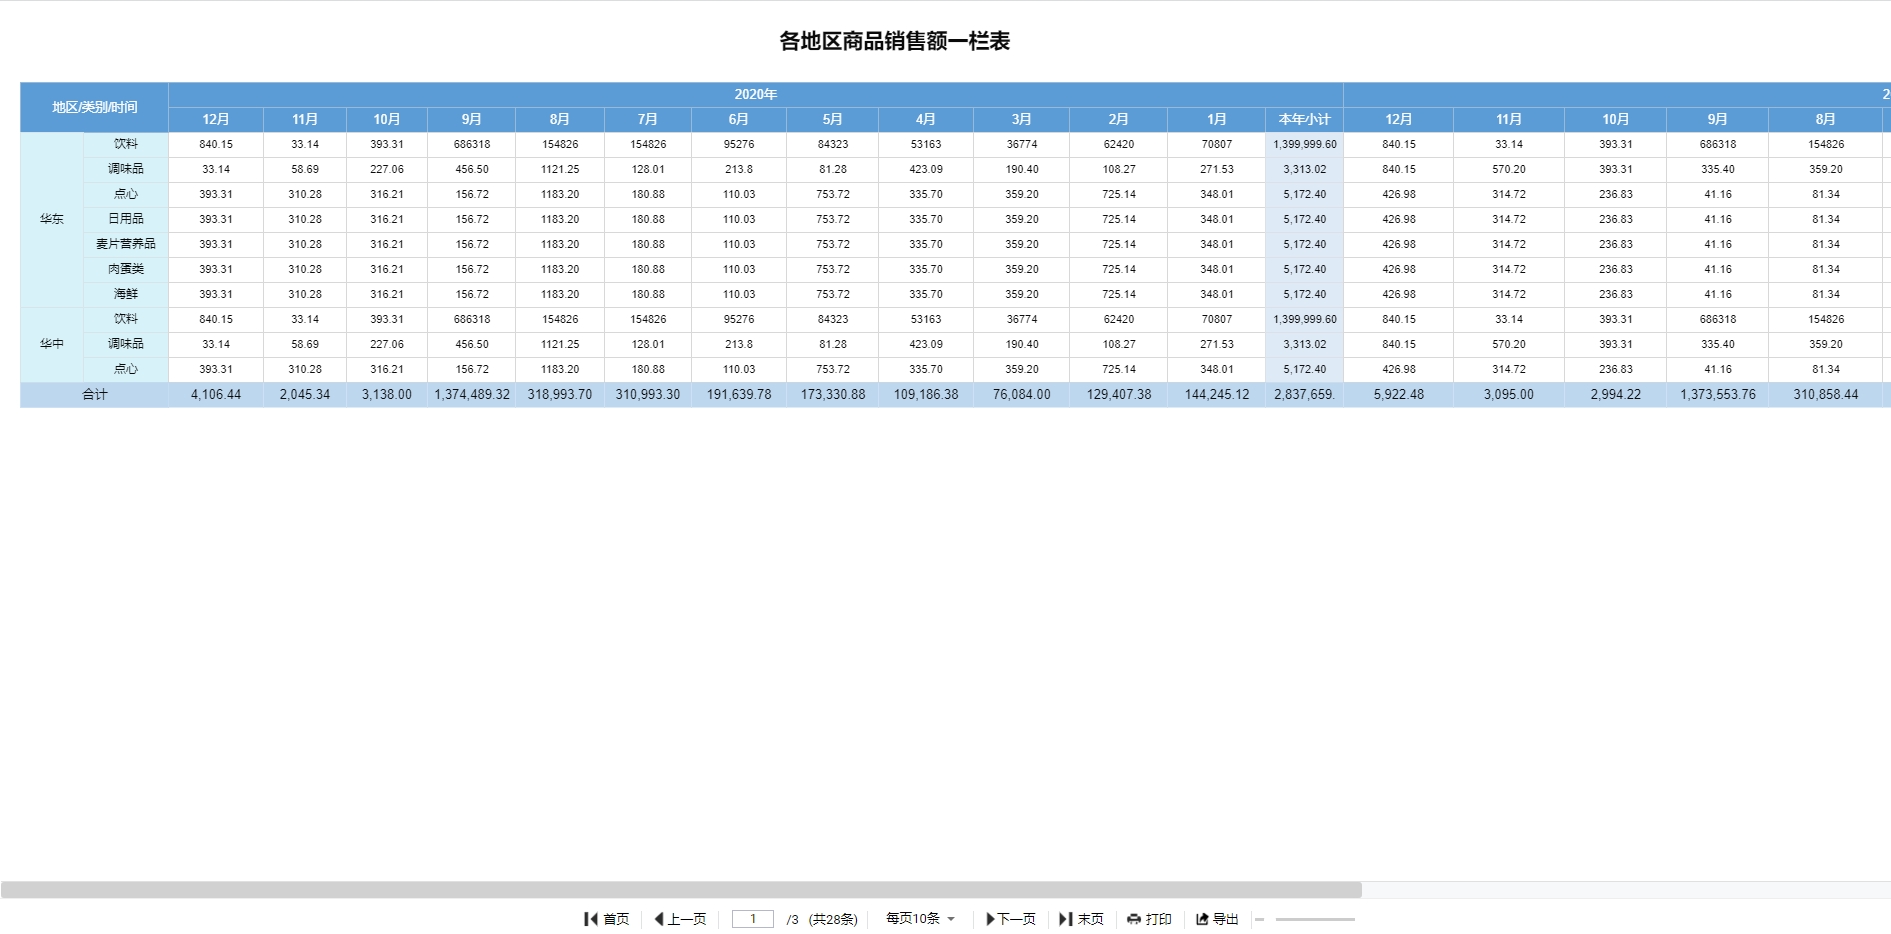Export the report via 导出 icon
Image resolution: width=1891 pixels, height=934 pixels.
pyautogui.click(x=1217, y=919)
